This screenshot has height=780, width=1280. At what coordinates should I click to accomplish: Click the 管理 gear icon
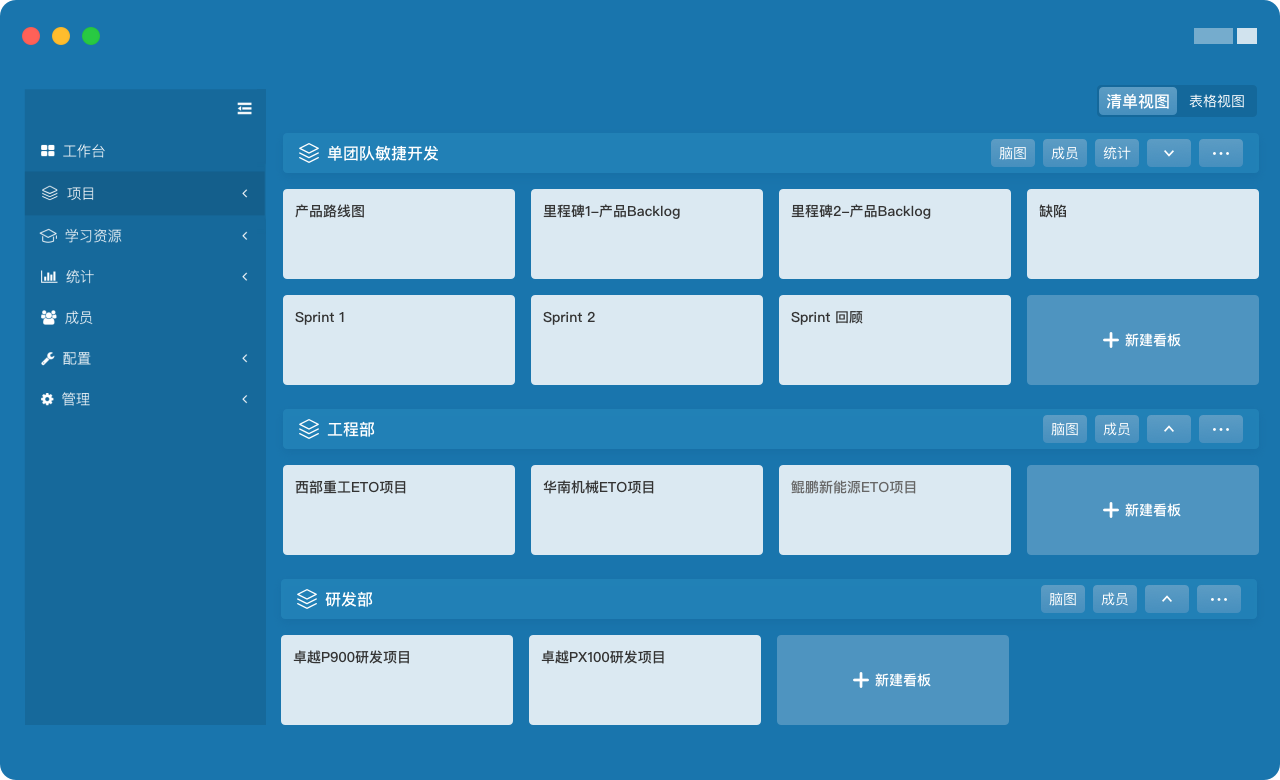click(x=47, y=399)
